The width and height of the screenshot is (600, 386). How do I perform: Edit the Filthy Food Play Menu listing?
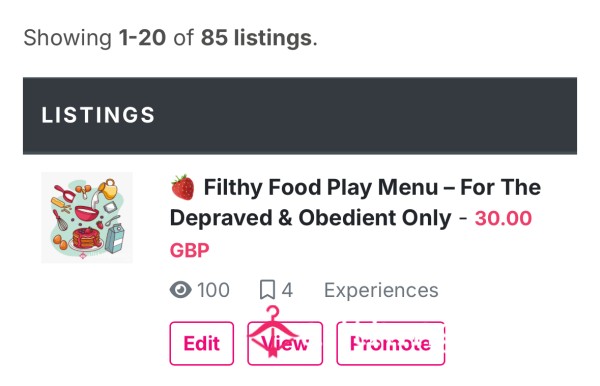(202, 343)
